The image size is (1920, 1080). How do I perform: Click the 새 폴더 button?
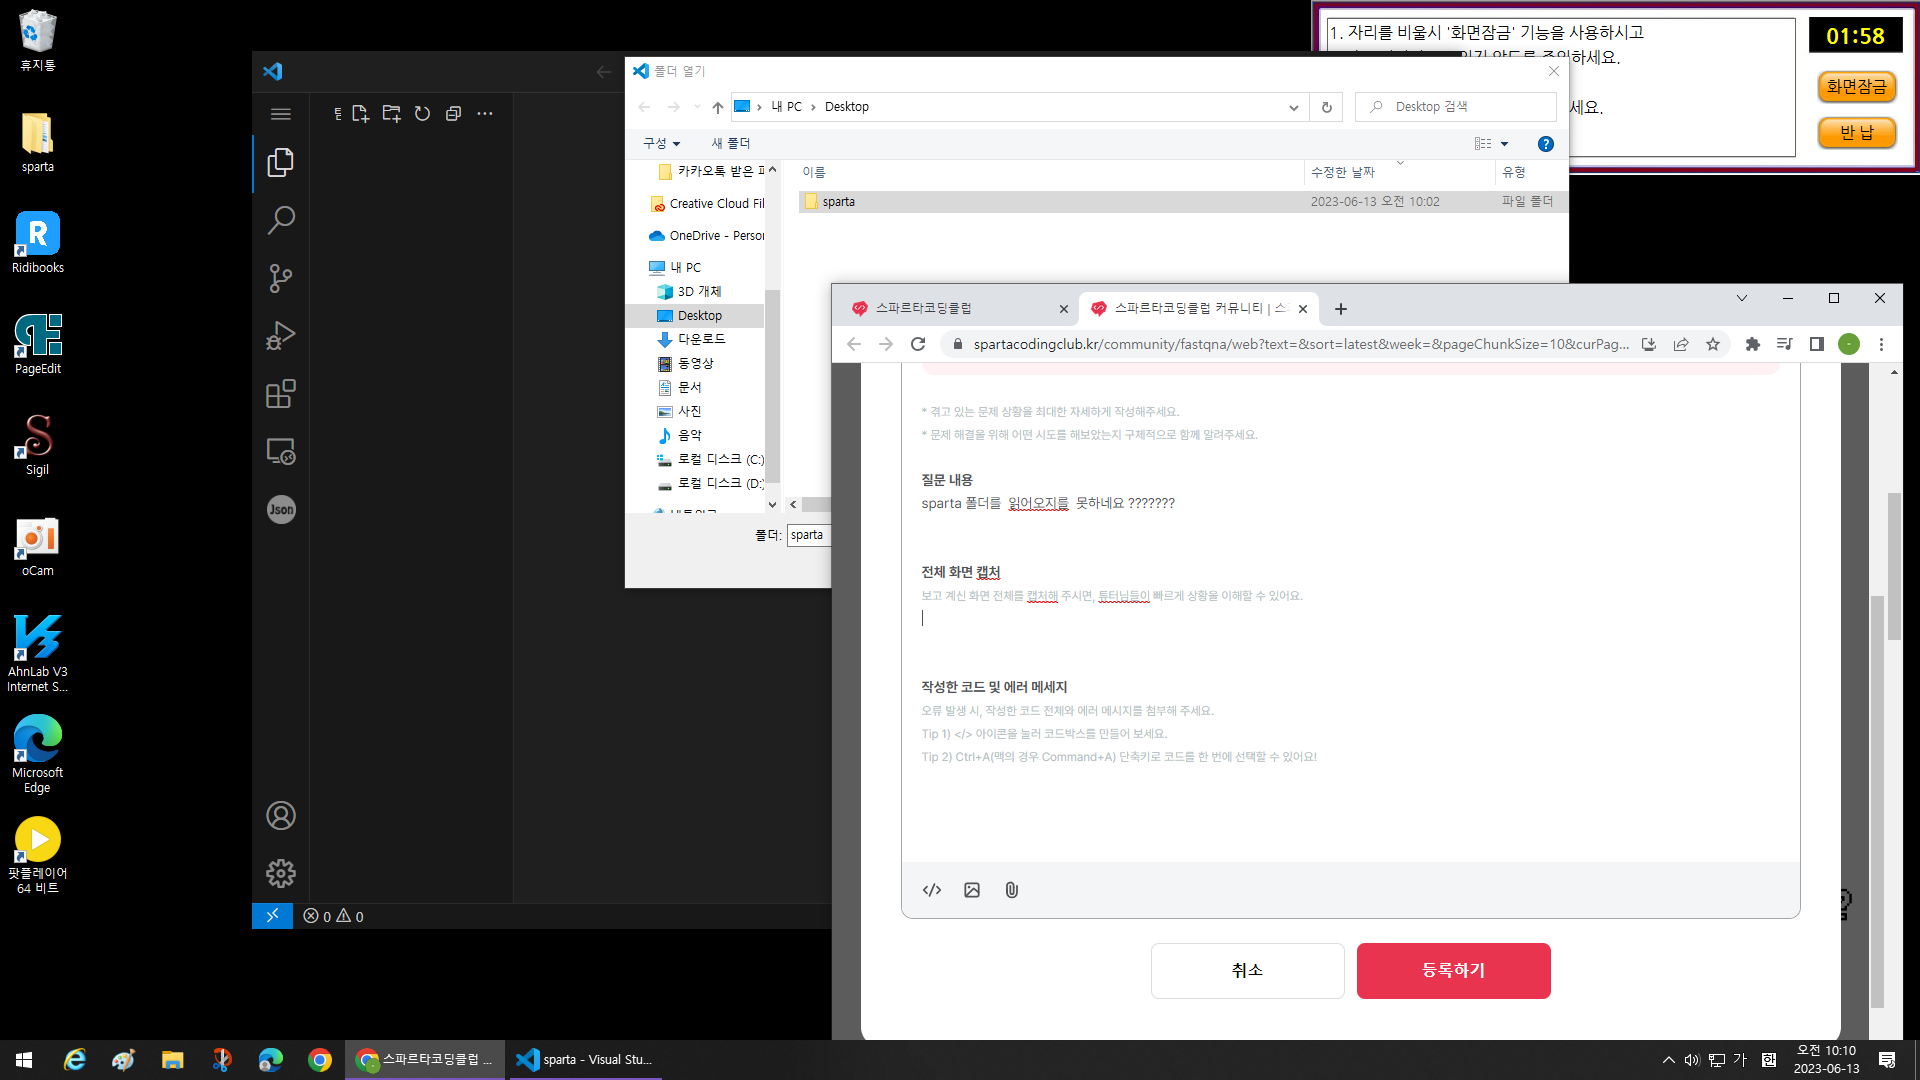pyautogui.click(x=731, y=144)
